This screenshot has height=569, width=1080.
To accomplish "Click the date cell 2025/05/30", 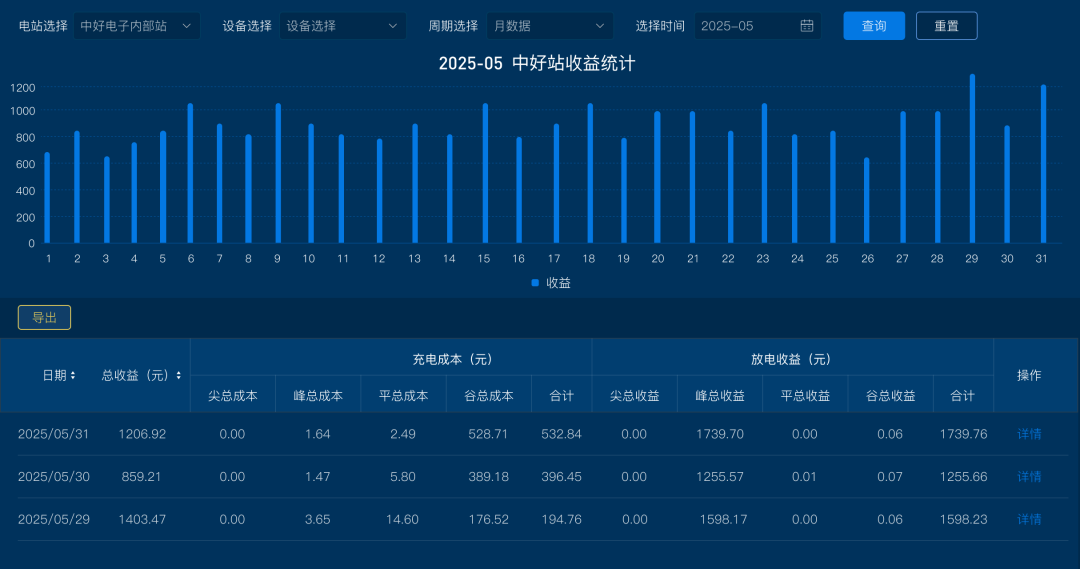I will (x=53, y=477).
